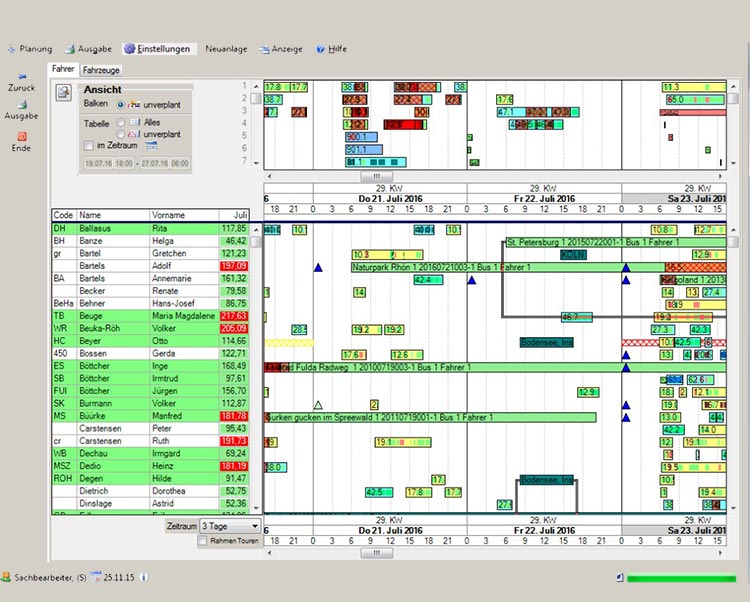Click the upper chart right-side scroll up arrow
Screen dimensions: 750x602
tap(733, 87)
